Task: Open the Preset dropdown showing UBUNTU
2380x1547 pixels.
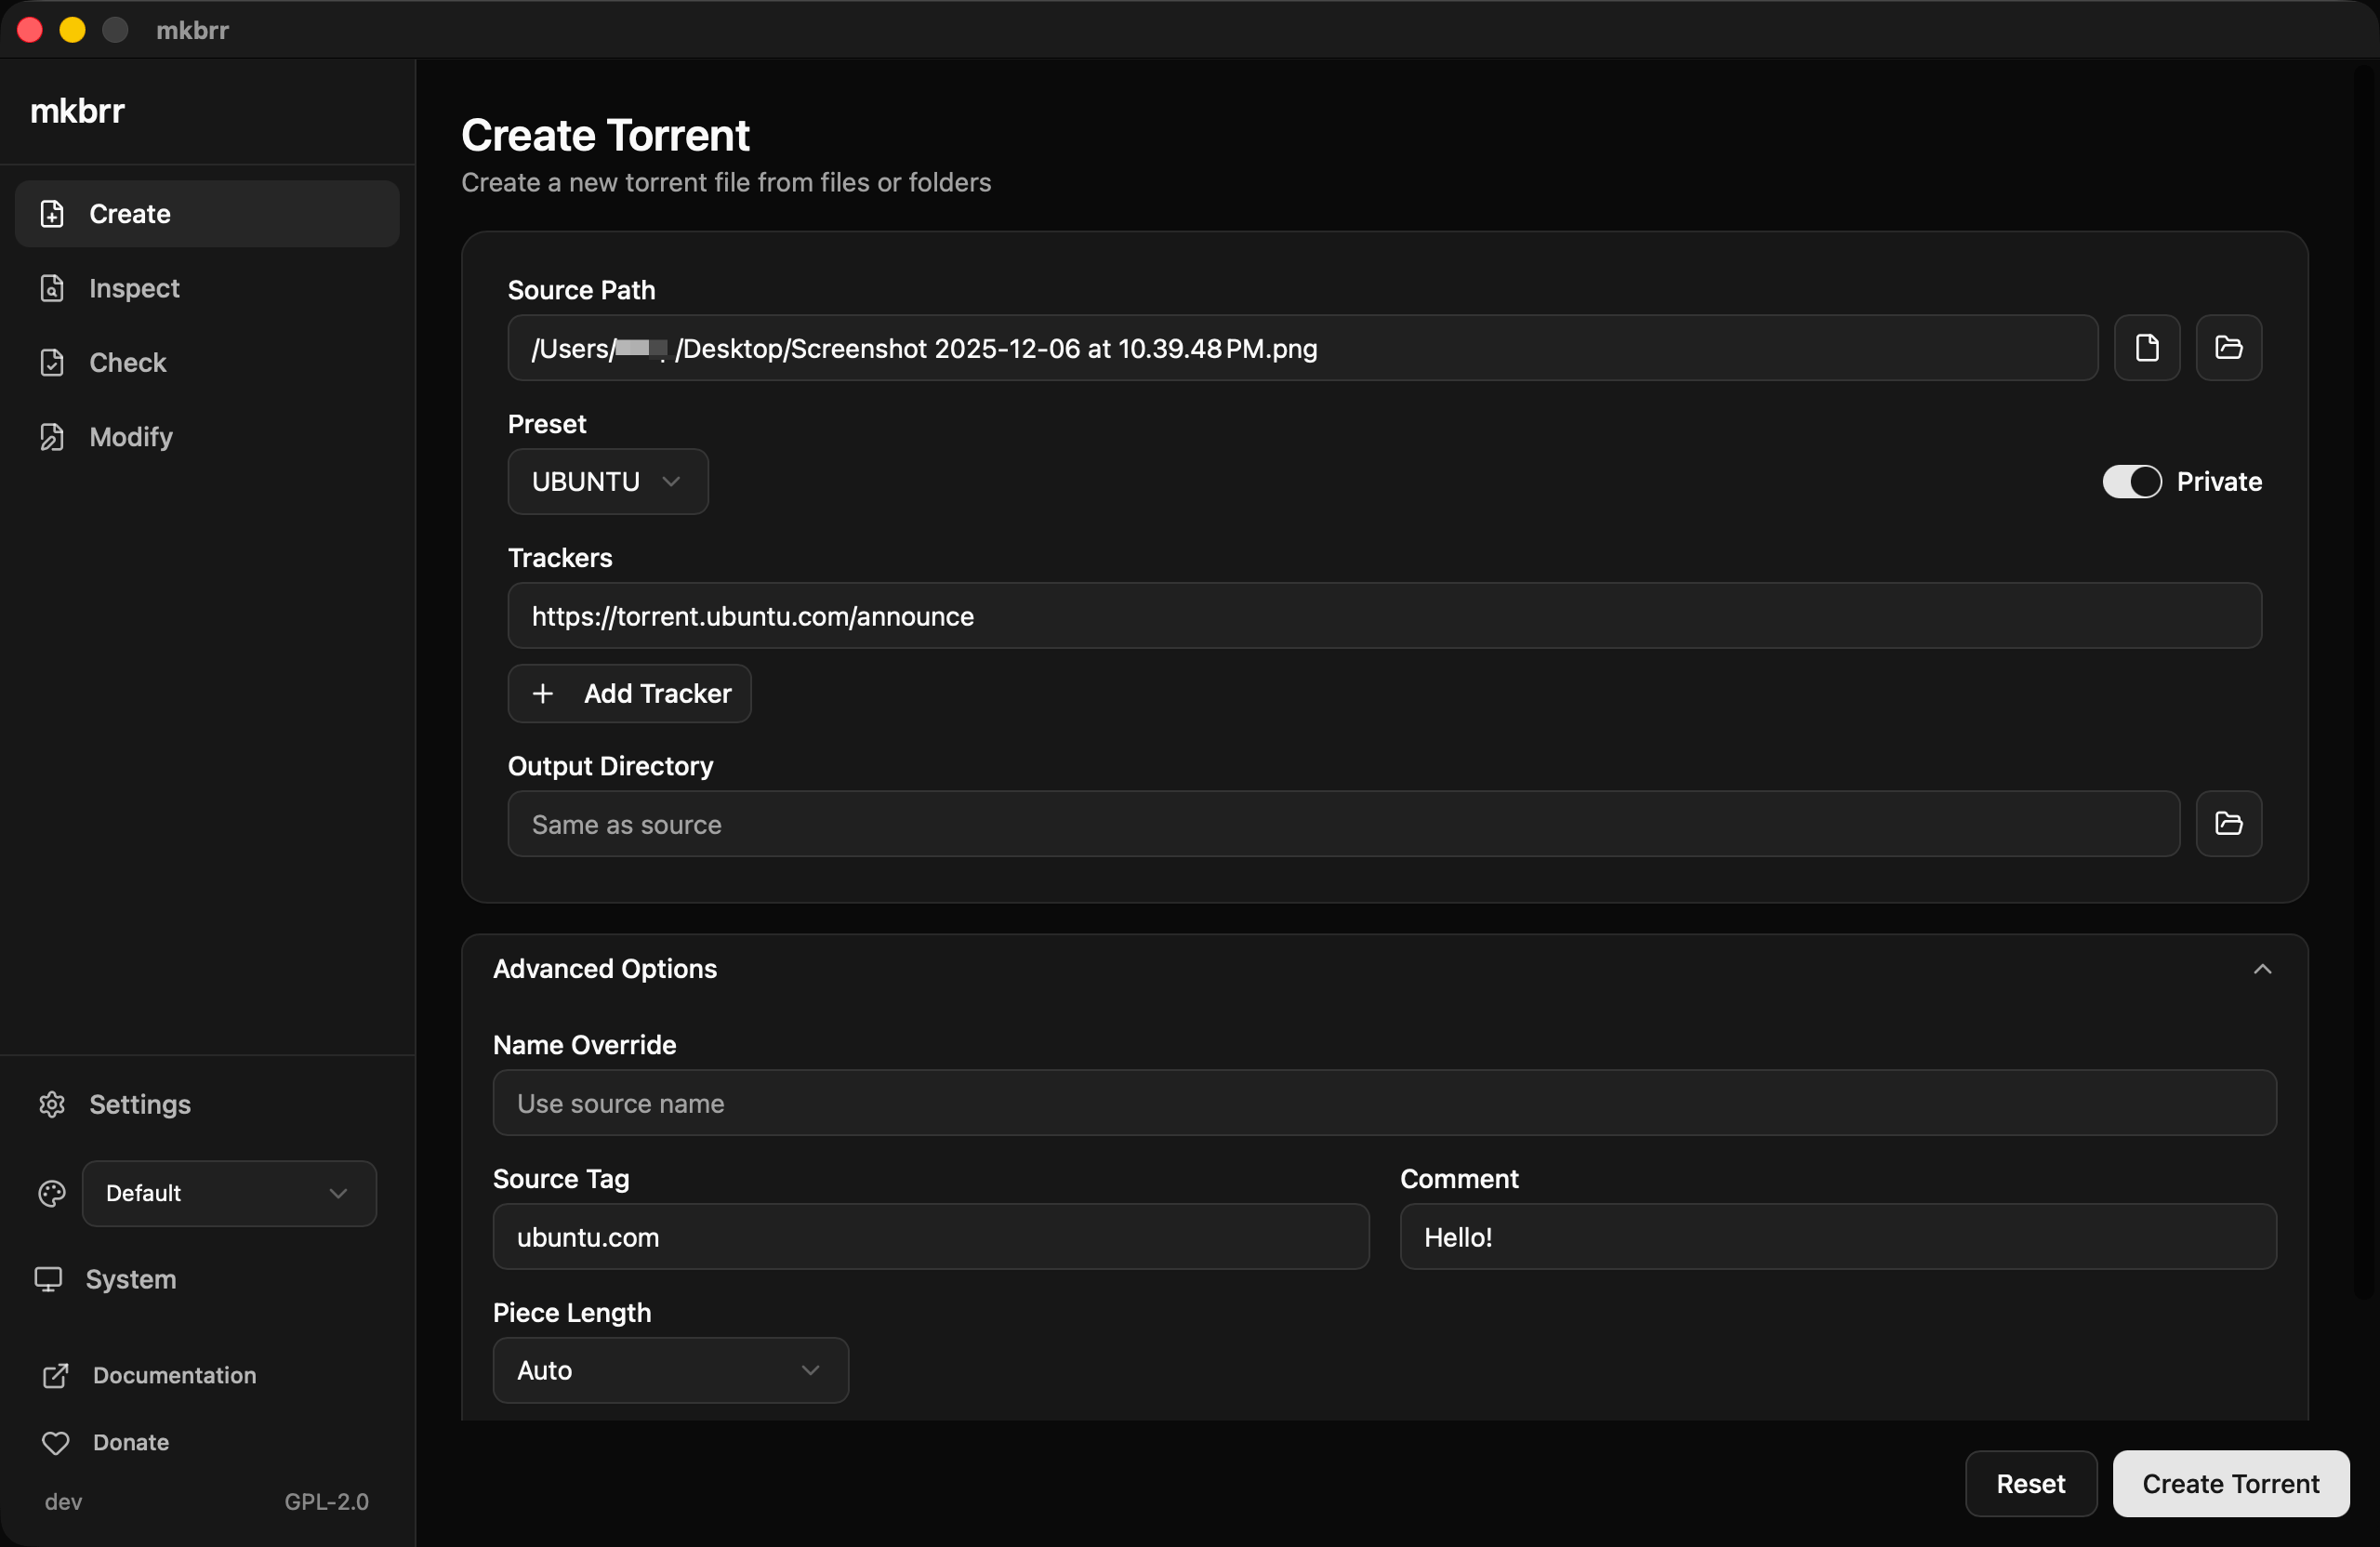Action: [607, 481]
